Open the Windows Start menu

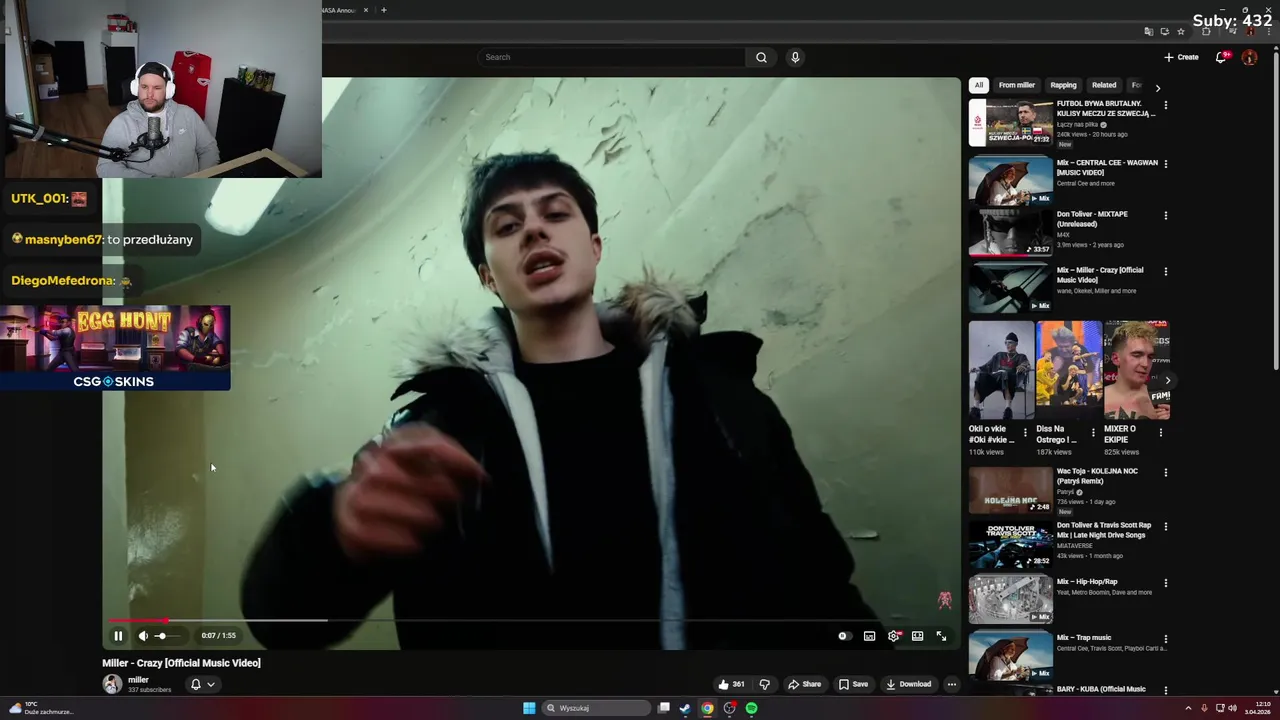(529, 708)
